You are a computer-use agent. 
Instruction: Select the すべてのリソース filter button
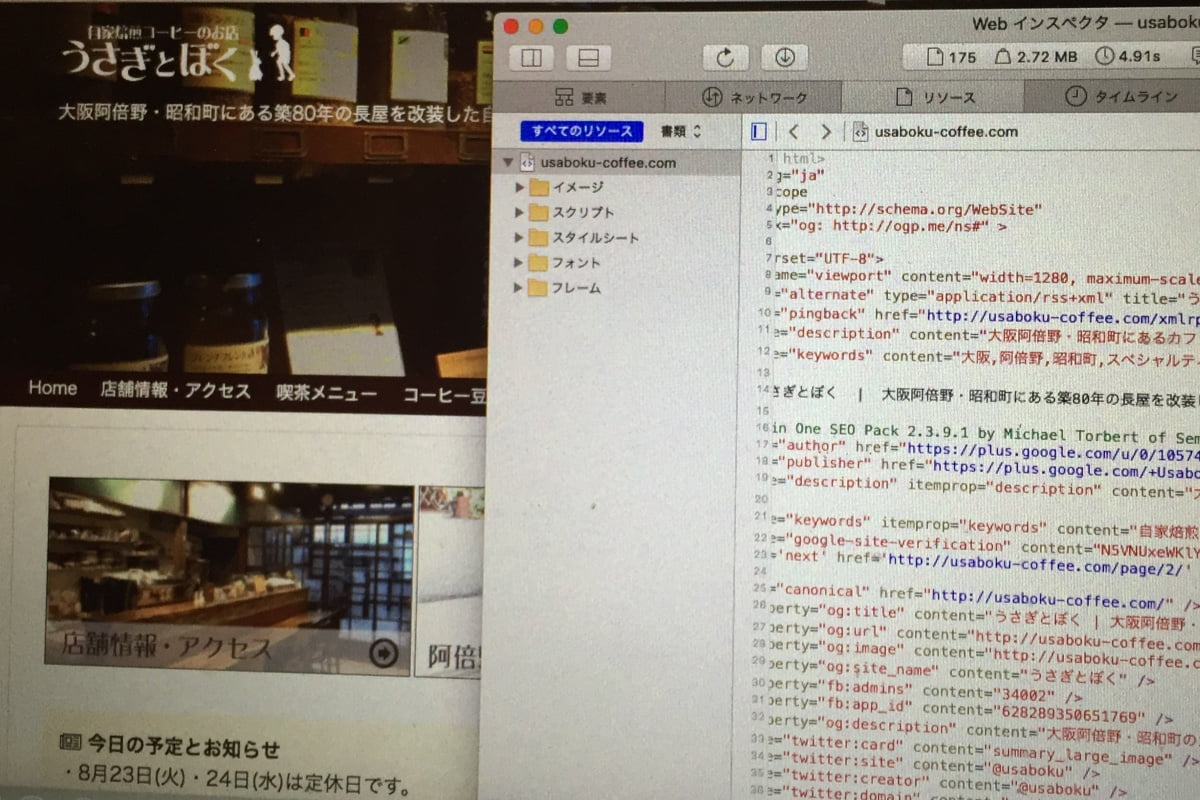[x=582, y=131]
